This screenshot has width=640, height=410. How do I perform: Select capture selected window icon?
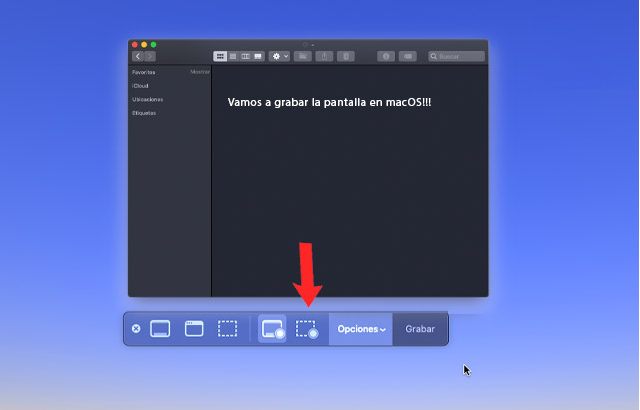click(x=194, y=328)
